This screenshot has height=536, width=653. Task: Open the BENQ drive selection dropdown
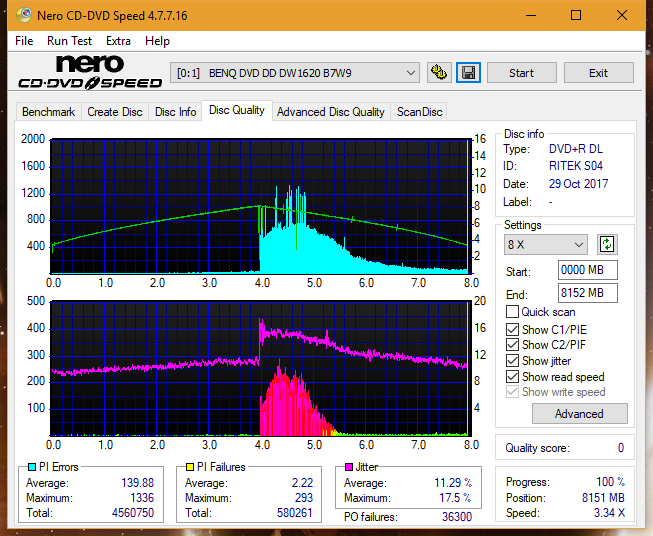pyautogui.click(x=295, y=73)
